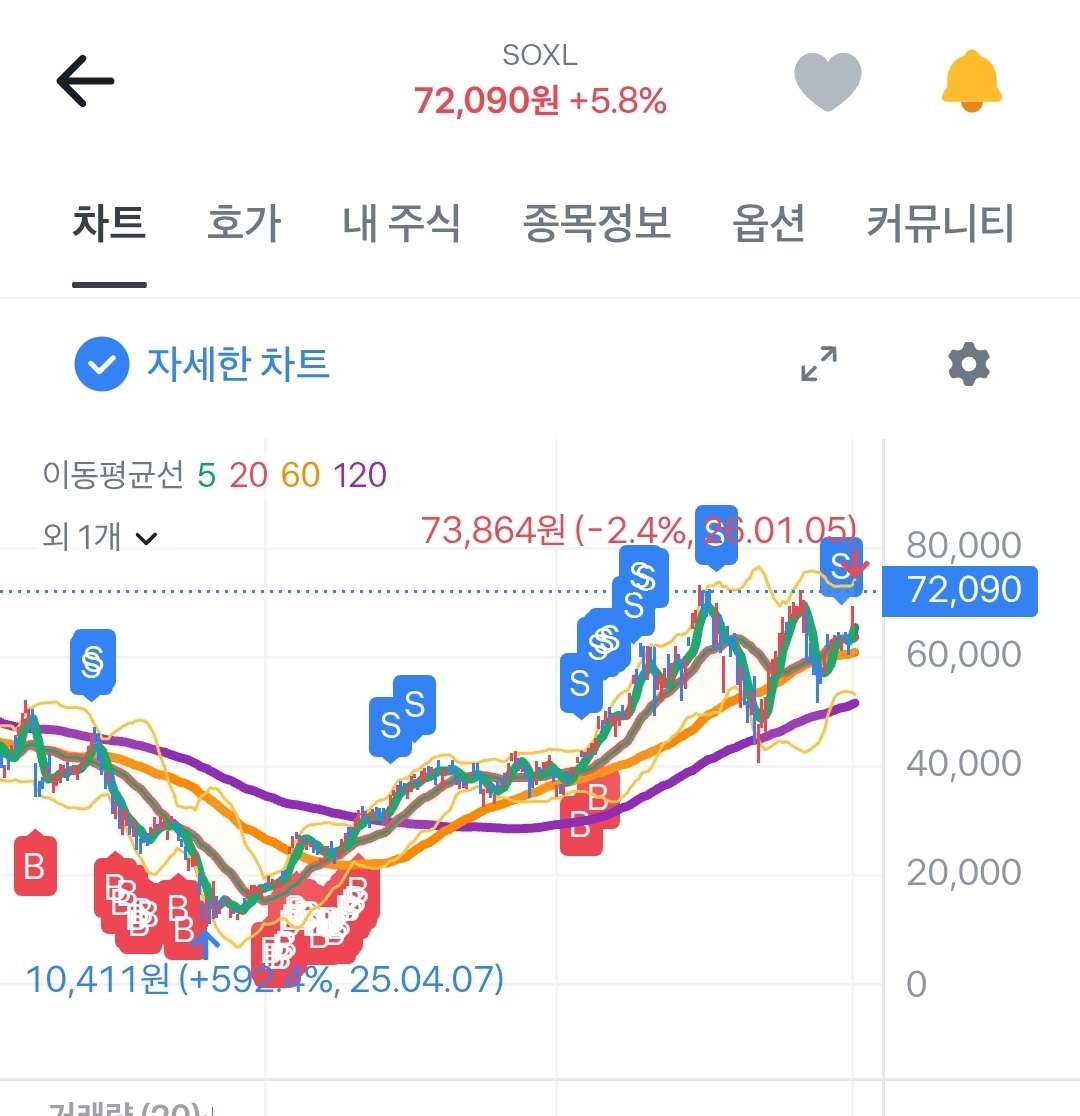The height and width of the screenshot is (1116, 1080).
Task: Tap the 120-day purple average legend
Action: coord(360,474)
